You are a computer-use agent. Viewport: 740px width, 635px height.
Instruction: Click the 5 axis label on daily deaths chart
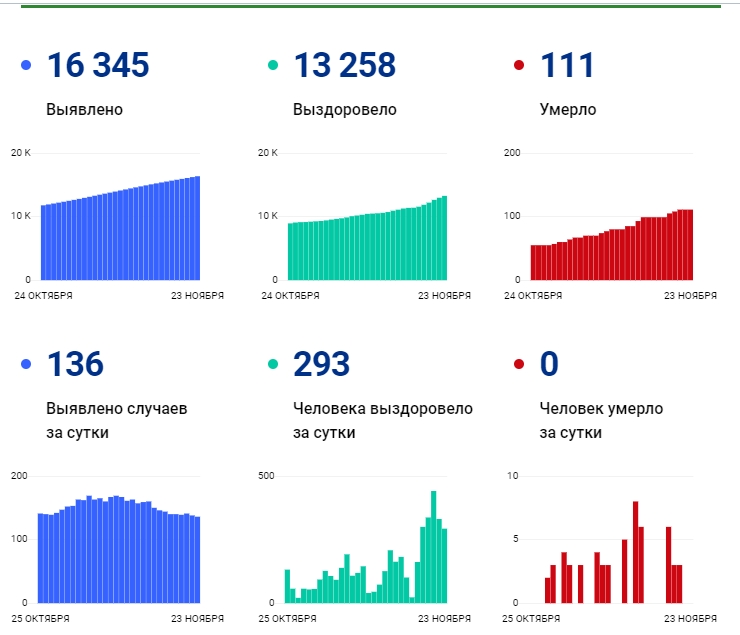pos(516,539)
